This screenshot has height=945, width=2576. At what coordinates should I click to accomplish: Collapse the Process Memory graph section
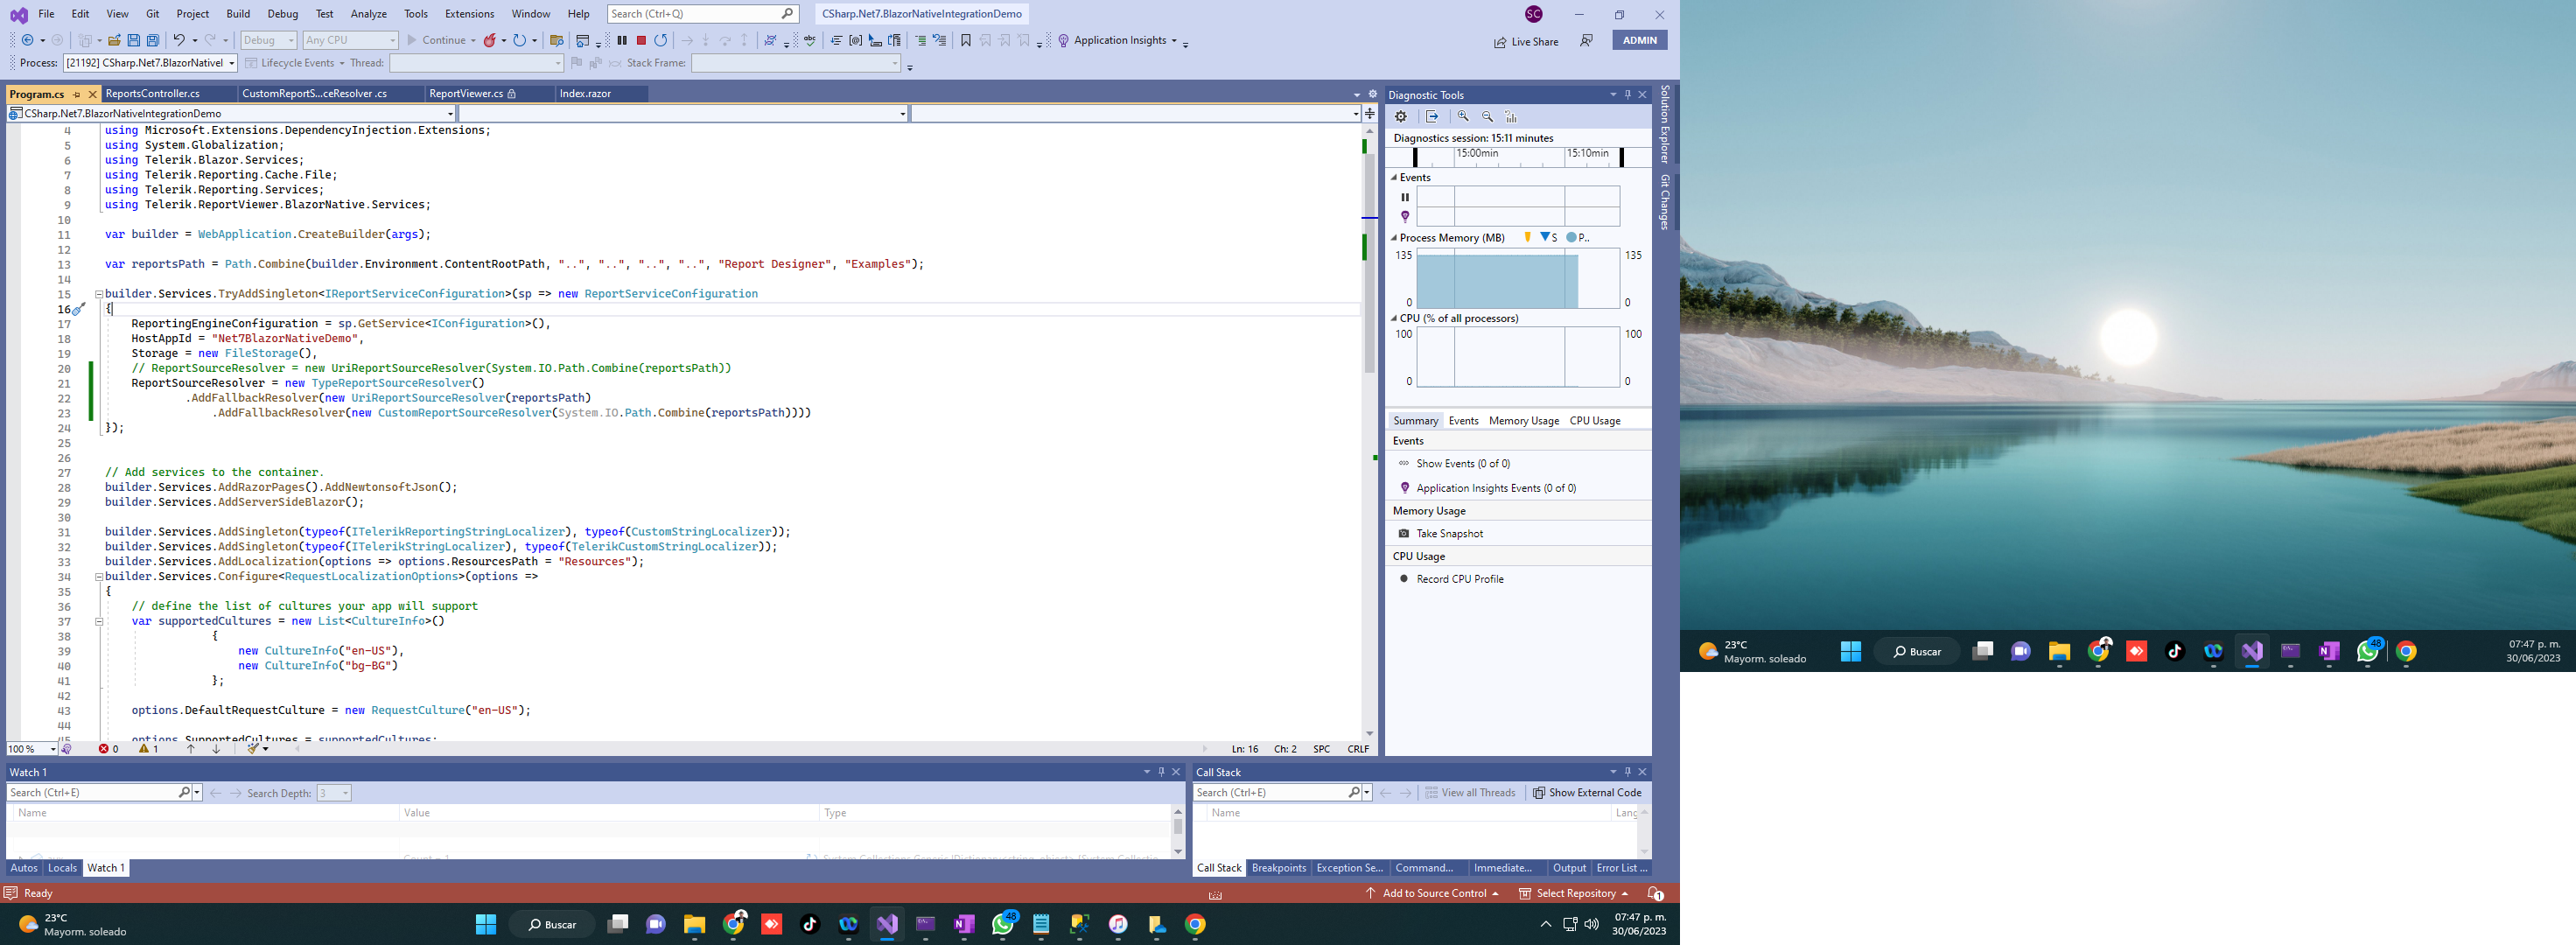coord(1394,238)
